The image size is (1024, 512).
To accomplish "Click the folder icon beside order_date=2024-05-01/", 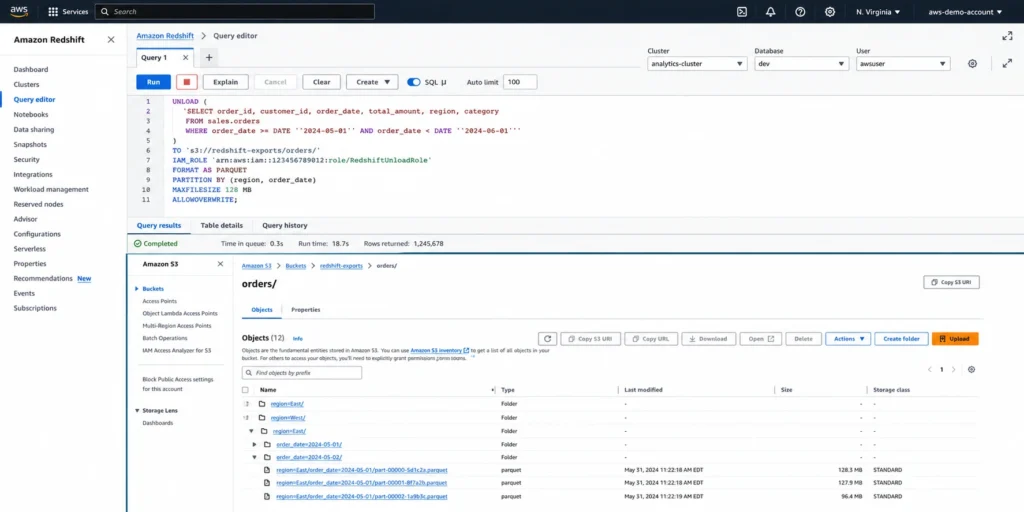I will pos(267,444).
